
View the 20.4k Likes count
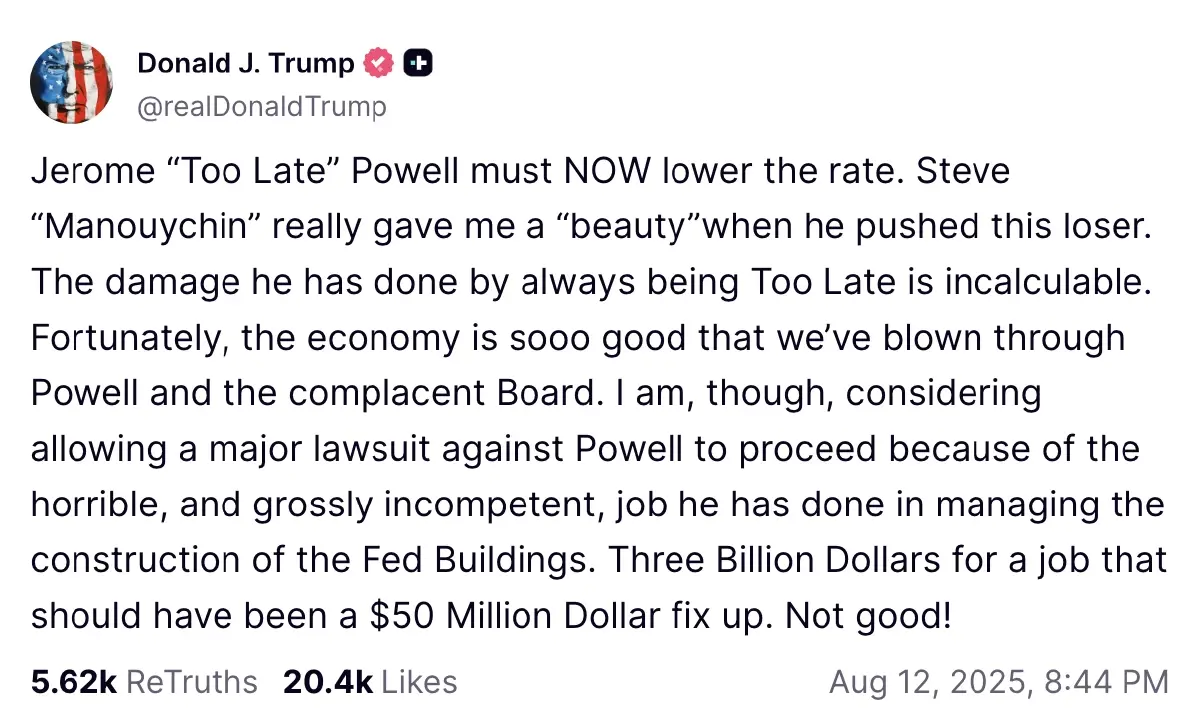click(328, 682)
